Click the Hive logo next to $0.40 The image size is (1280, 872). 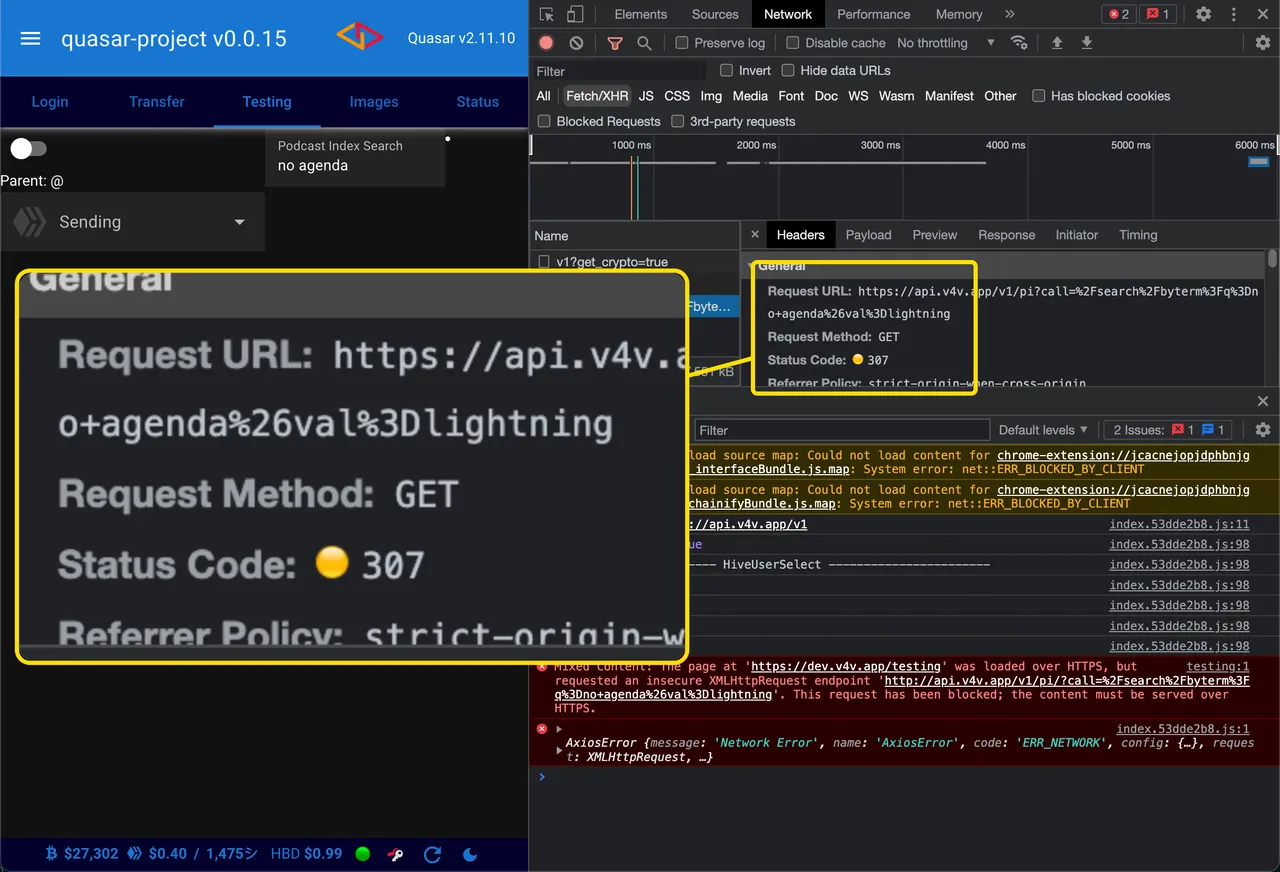coord(136,854)
